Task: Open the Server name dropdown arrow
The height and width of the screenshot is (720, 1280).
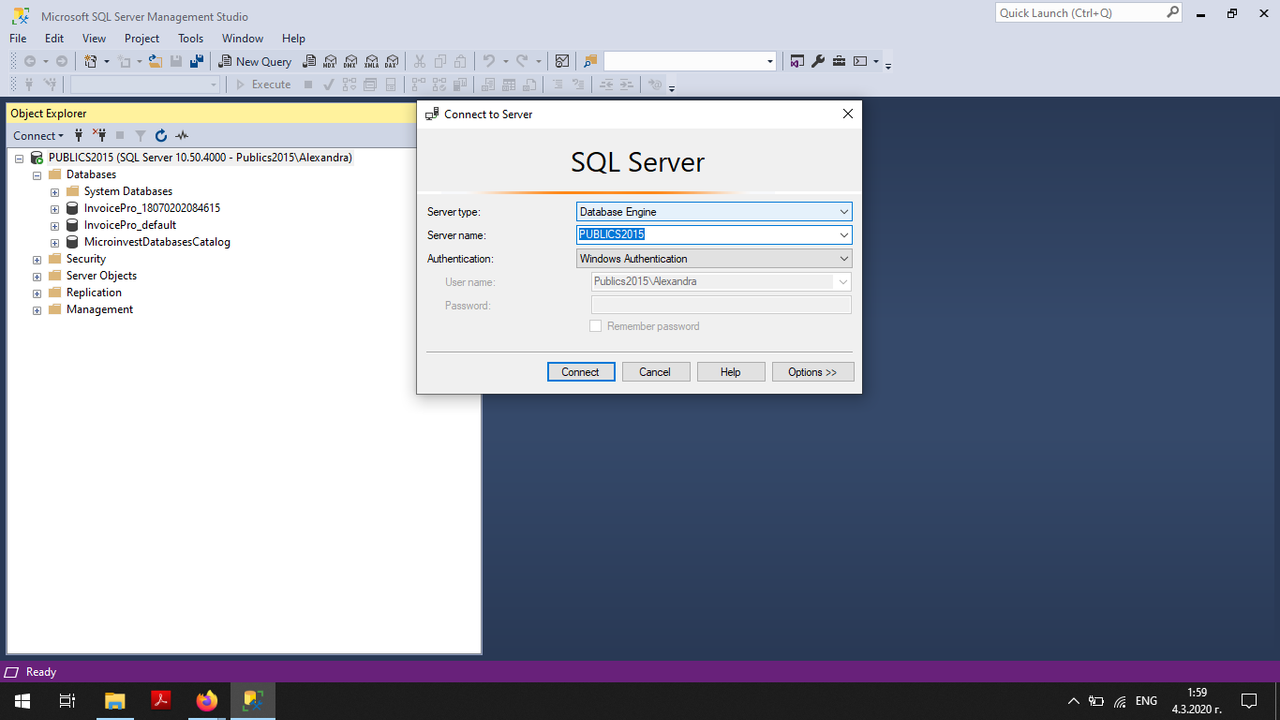Action: coord(844,235)
